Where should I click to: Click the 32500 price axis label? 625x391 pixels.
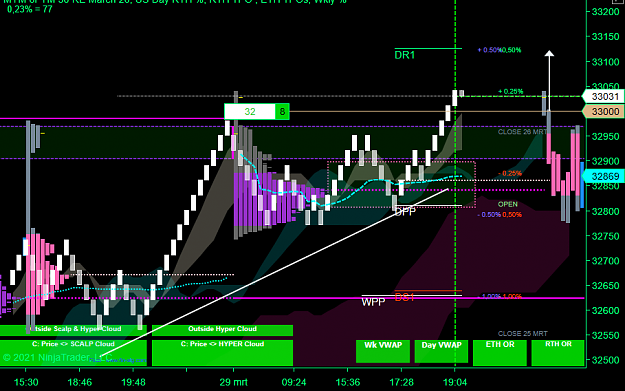pyautogui.click(x=605, y=360)
